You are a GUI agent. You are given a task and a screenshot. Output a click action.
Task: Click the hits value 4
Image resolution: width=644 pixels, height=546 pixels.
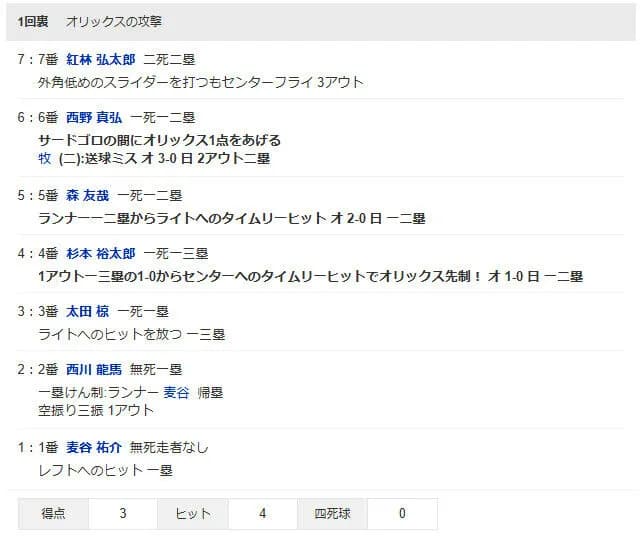click(262, 514)
